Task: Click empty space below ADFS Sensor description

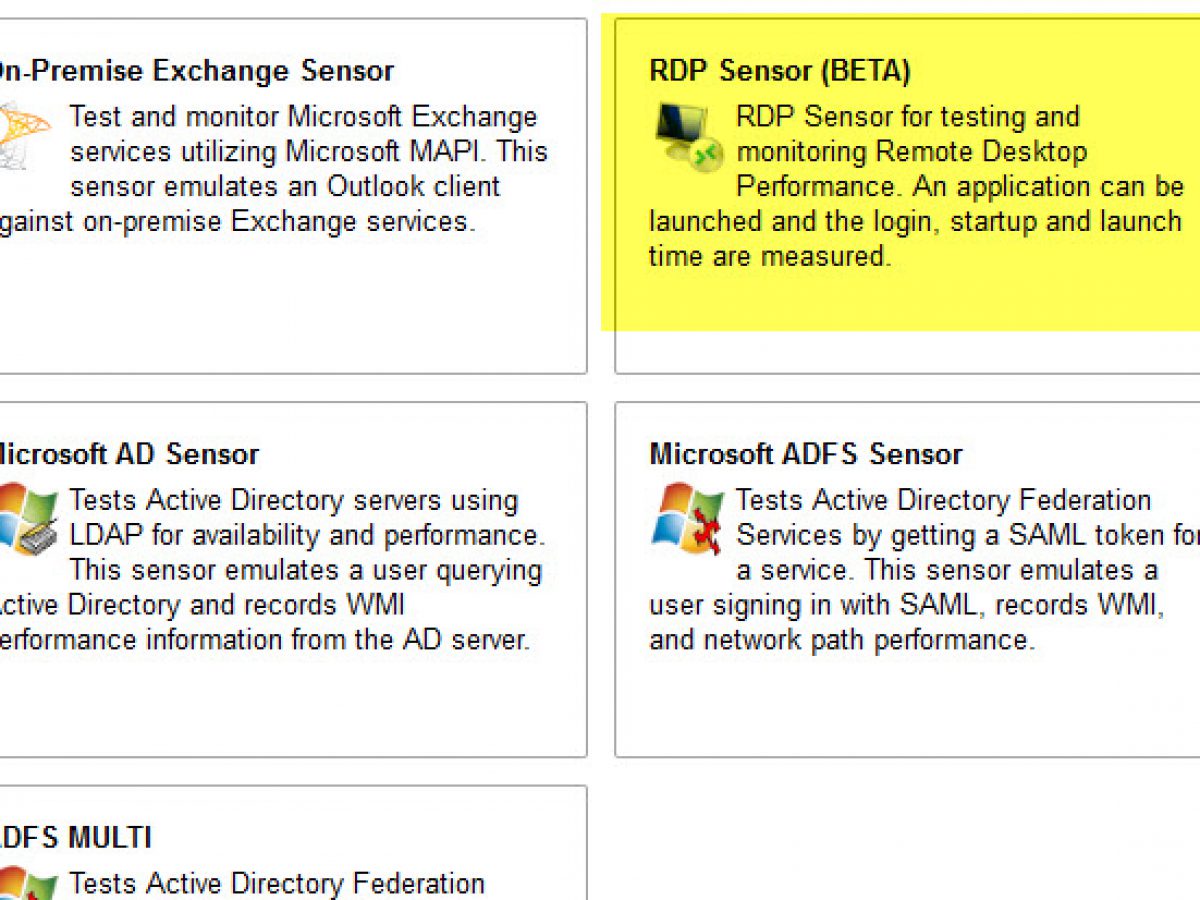Action: click(908, 705)
